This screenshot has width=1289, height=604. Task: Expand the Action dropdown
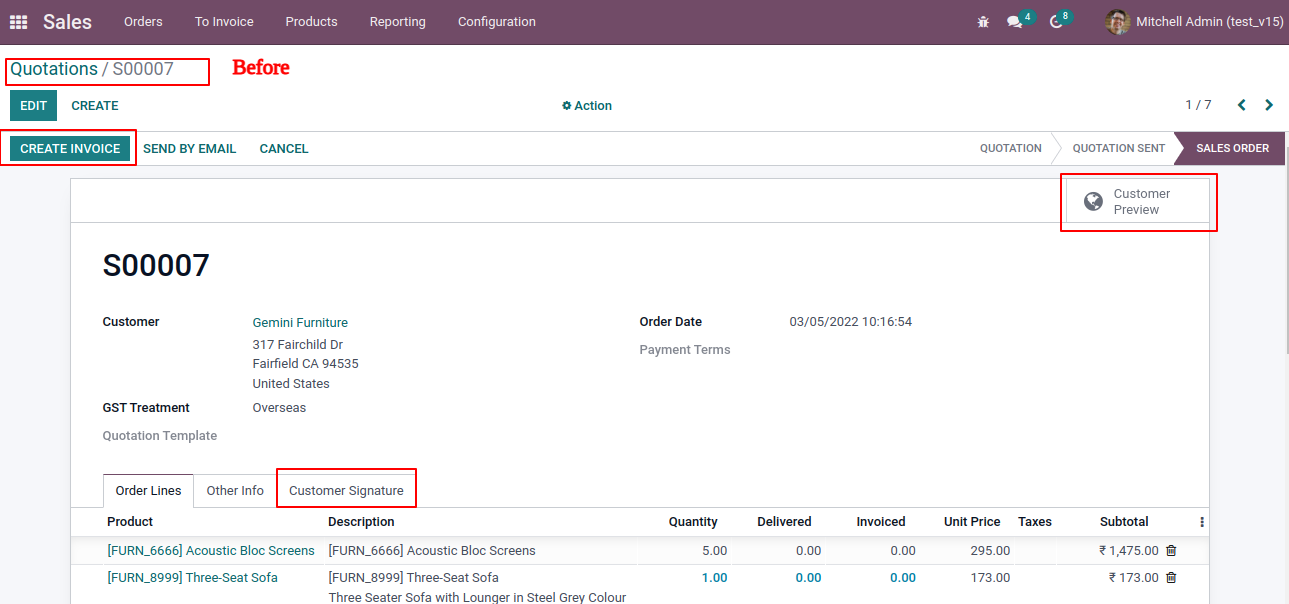587,106
